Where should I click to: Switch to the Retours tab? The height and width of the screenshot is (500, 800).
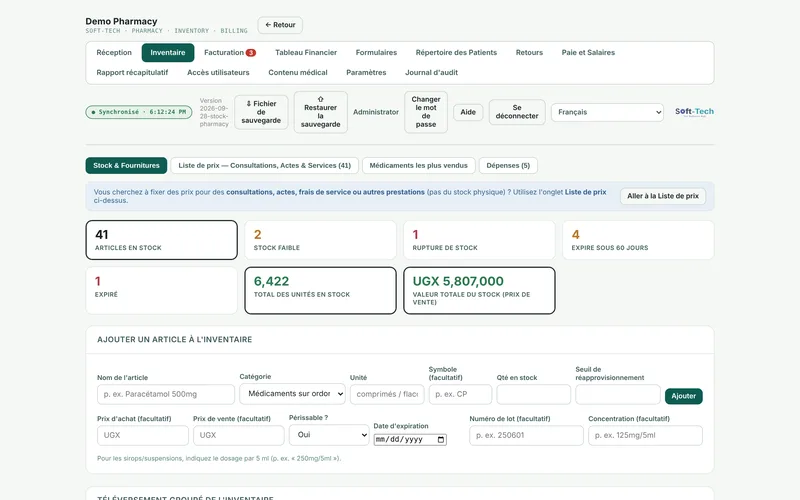[529, 53]
